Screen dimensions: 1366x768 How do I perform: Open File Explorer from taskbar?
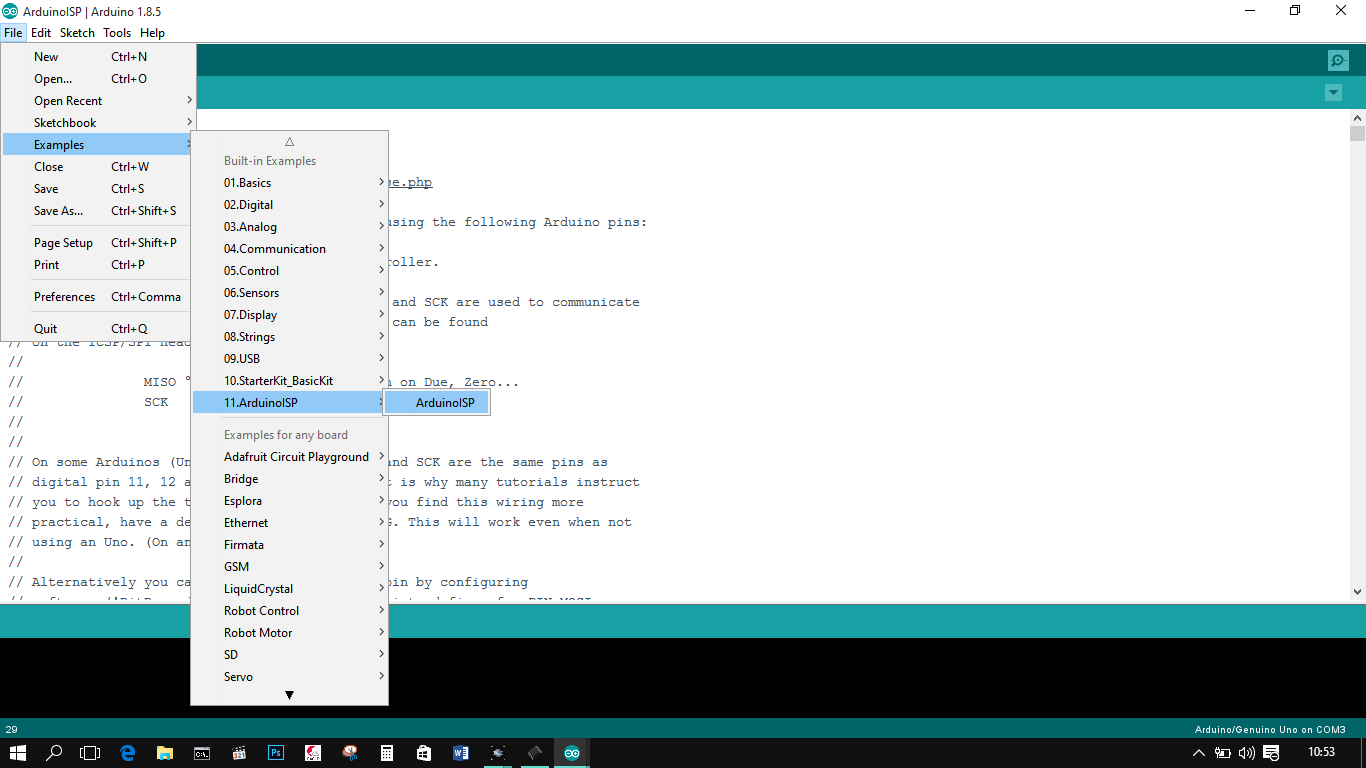tap(165, 752)
